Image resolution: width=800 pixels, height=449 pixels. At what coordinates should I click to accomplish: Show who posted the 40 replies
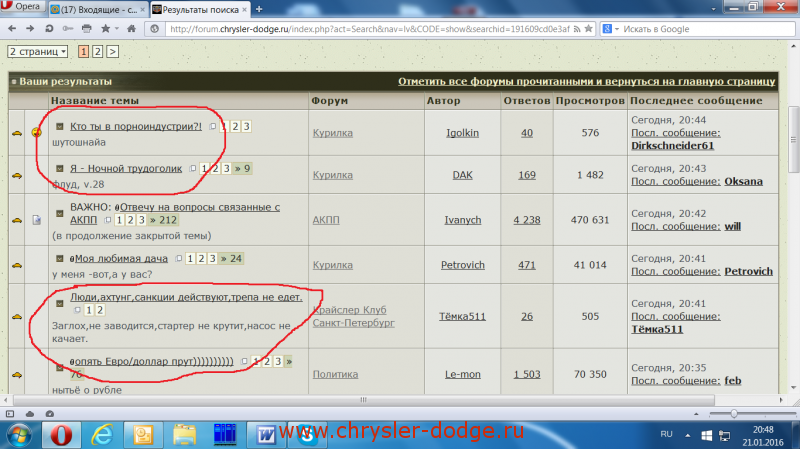pos(527,133)
